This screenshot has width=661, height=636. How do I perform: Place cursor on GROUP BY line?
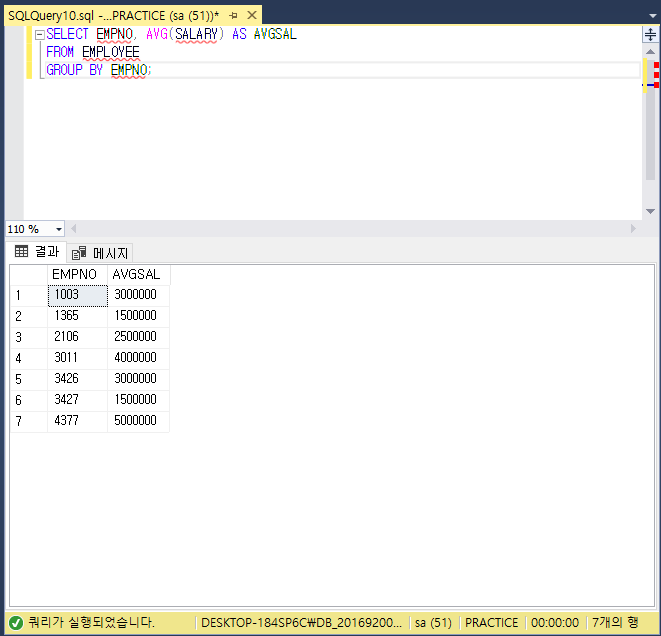click(x=342, y=70)
